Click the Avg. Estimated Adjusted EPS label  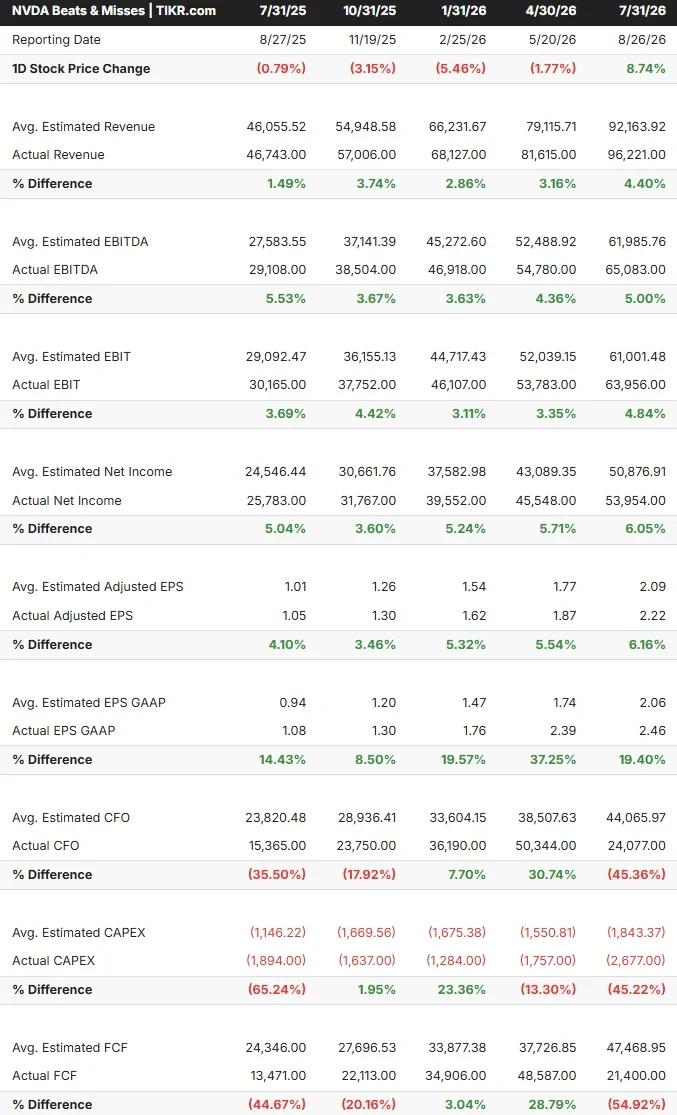[x=97, y=587]
